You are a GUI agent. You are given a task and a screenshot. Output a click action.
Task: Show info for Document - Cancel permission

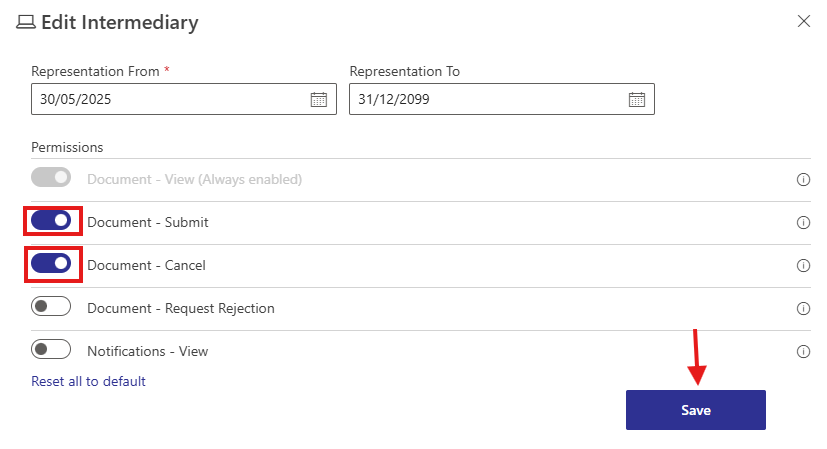802,266
